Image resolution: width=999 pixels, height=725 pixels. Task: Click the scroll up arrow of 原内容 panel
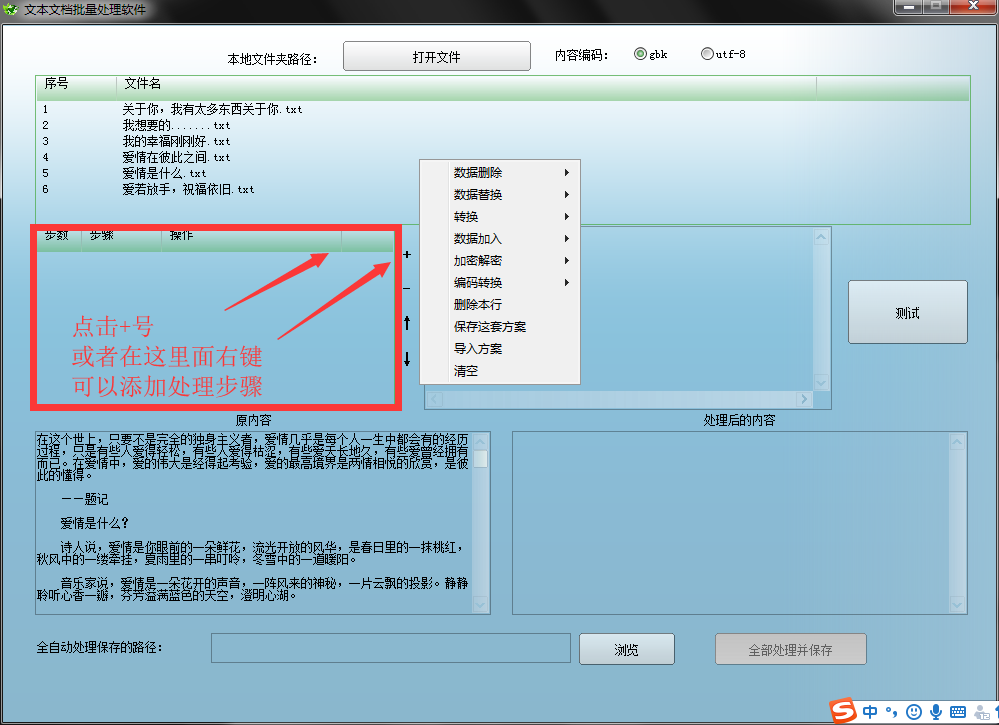[x=480, y=441]
